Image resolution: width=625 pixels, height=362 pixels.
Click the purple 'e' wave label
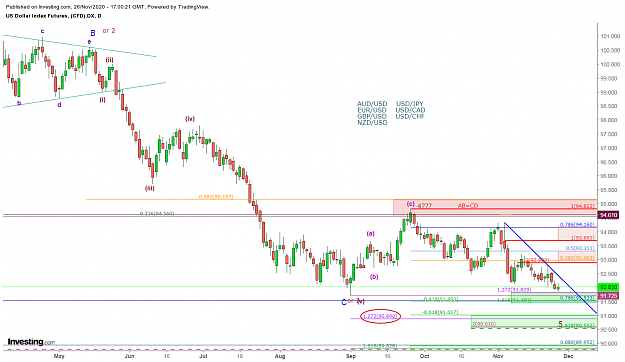click(89, 42)
